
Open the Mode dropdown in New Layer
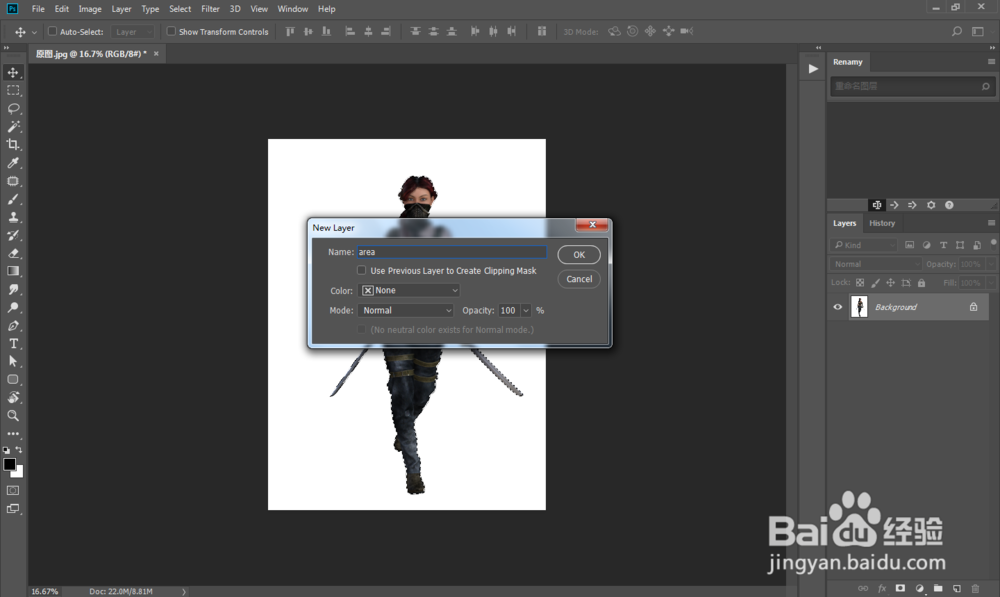[x=406, y=310]
